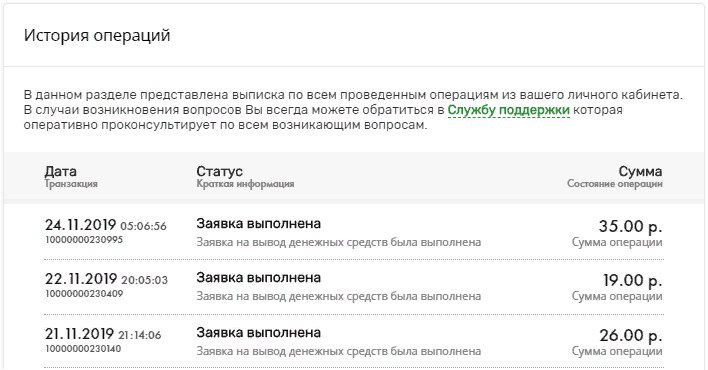Open the Службу поддержки link
Image resolution: width=708 pixels, height=370 pixels.
point(508,110)
